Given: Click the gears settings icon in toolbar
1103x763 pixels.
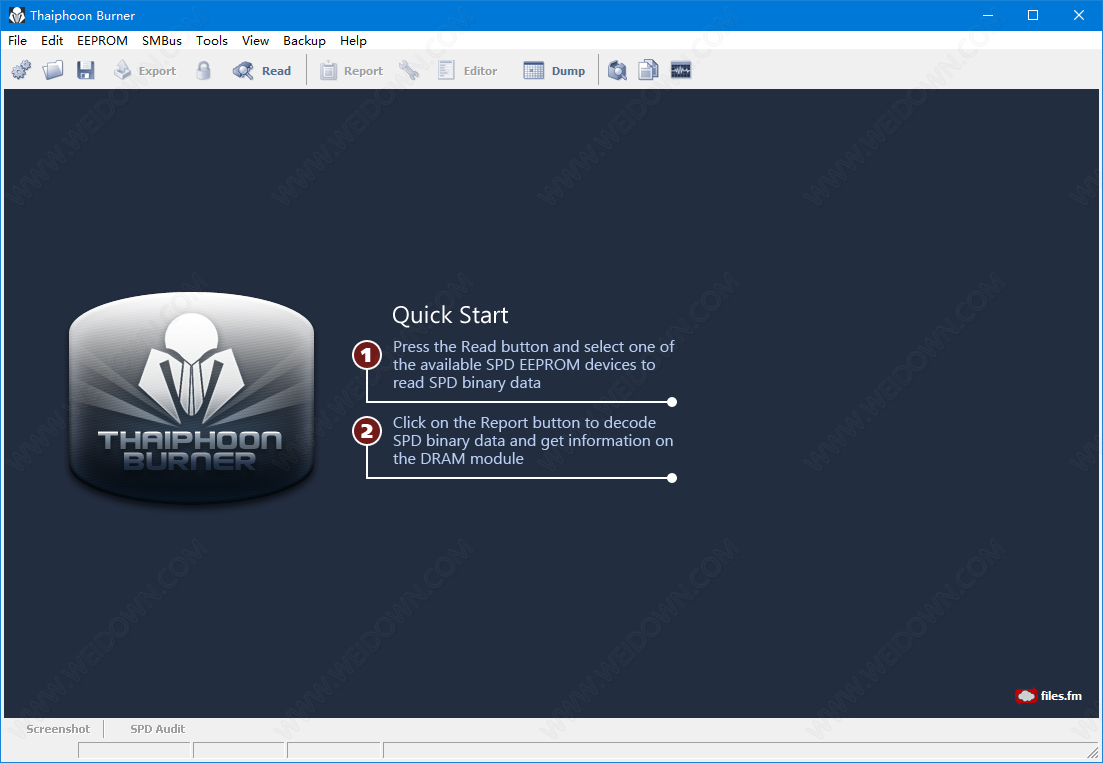Looking at the screenshot, I should click(21, 70).
